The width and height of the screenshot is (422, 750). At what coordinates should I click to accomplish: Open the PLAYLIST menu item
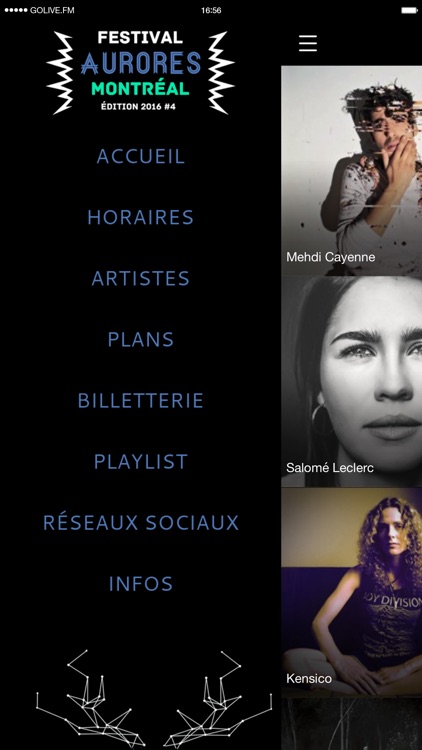point(141,462)
